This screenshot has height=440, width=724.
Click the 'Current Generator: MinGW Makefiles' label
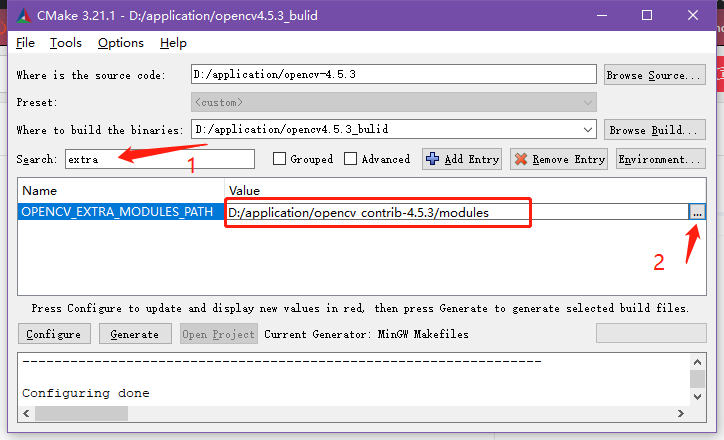(x=366, y=334)
